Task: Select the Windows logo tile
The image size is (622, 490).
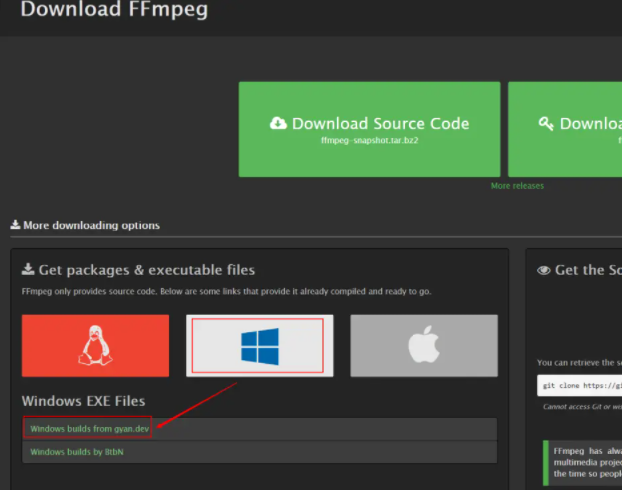Action: pyautogui.click(x=259, y=346)
